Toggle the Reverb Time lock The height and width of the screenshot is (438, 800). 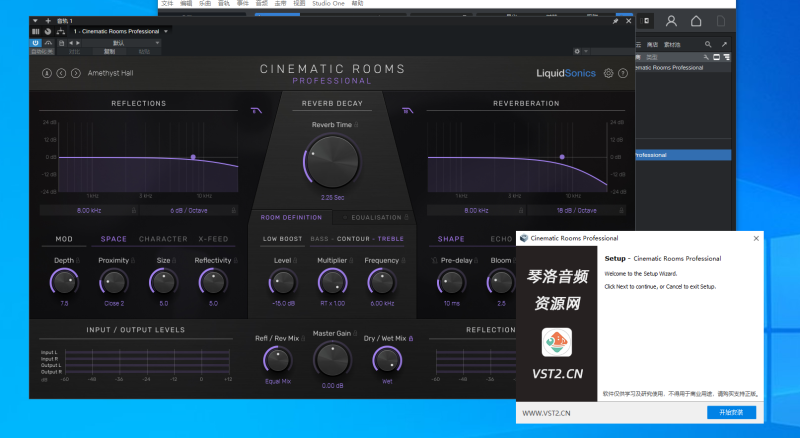(x=356, y=125)
